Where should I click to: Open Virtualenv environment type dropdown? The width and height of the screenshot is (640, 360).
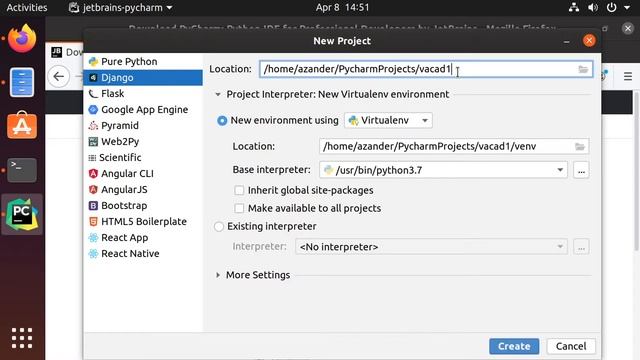[388, 120]
